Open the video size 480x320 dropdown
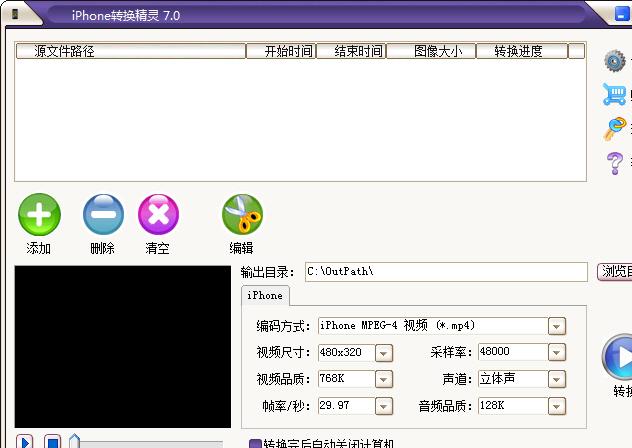Image resolution: width=632 pixels, height=448 pixels. click(383, 353)
